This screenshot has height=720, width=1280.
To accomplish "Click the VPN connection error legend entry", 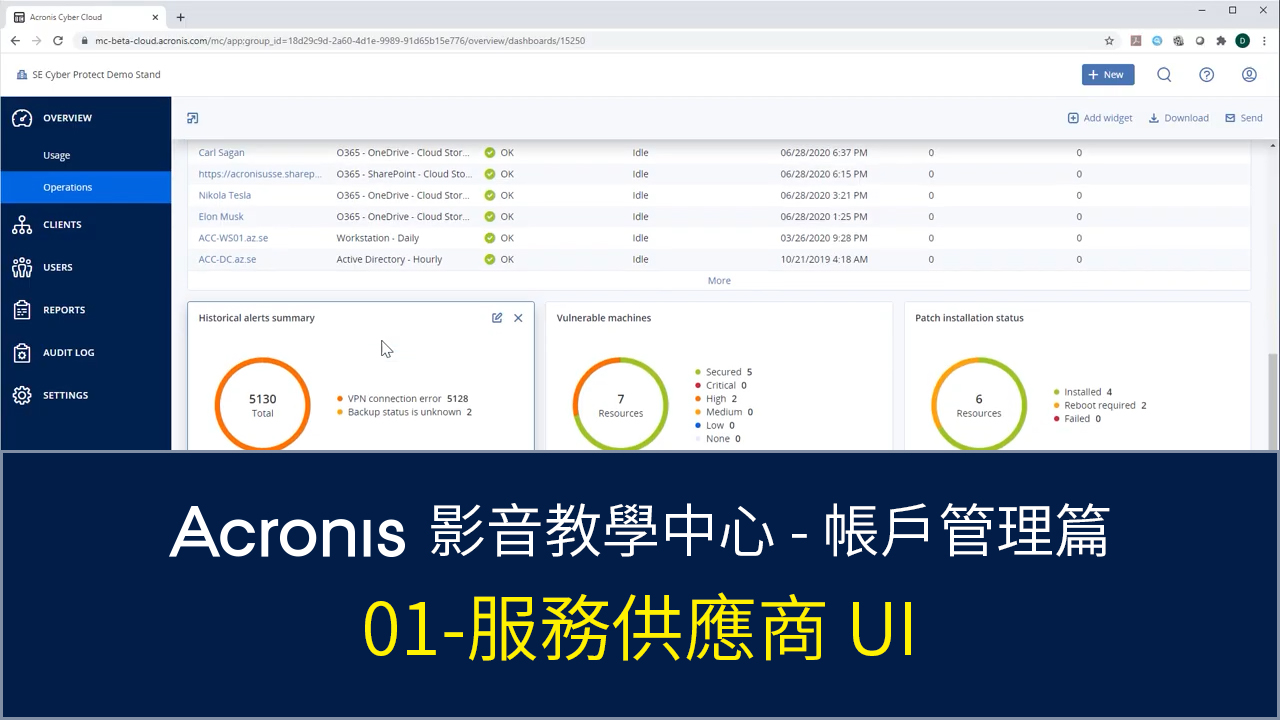I will coord(403,399).
